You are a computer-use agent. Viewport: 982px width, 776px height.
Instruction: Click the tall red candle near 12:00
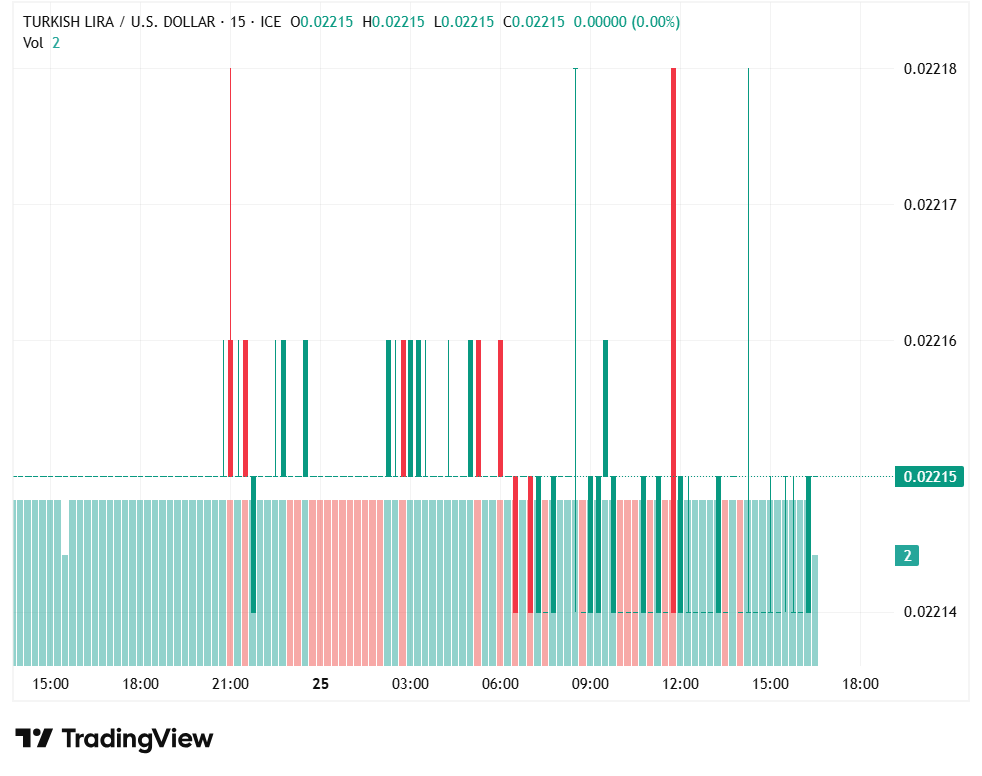(x=673, y=340)
